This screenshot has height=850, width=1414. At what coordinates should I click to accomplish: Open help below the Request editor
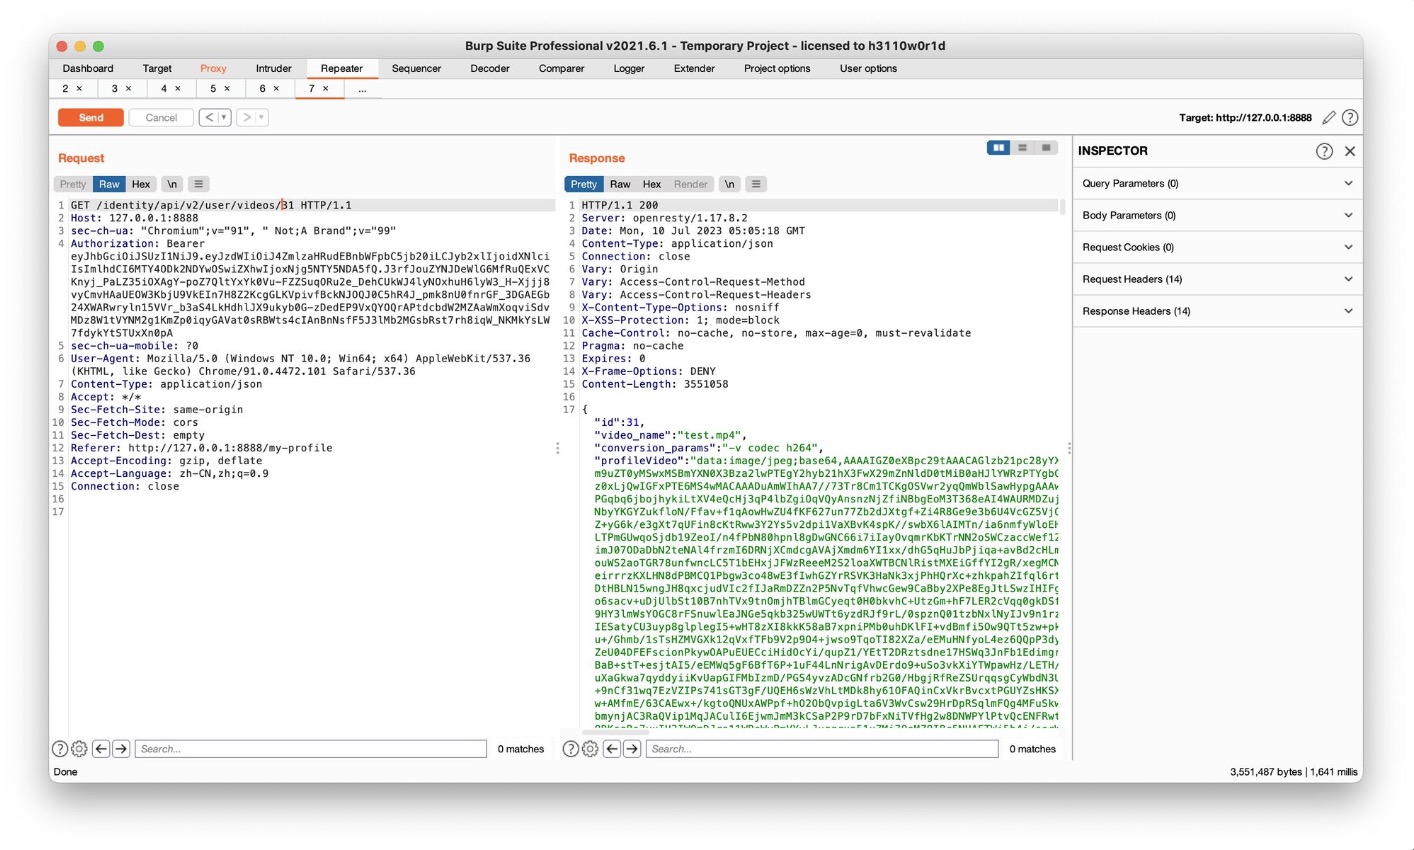pyautogui.click(x=60, y=749)
